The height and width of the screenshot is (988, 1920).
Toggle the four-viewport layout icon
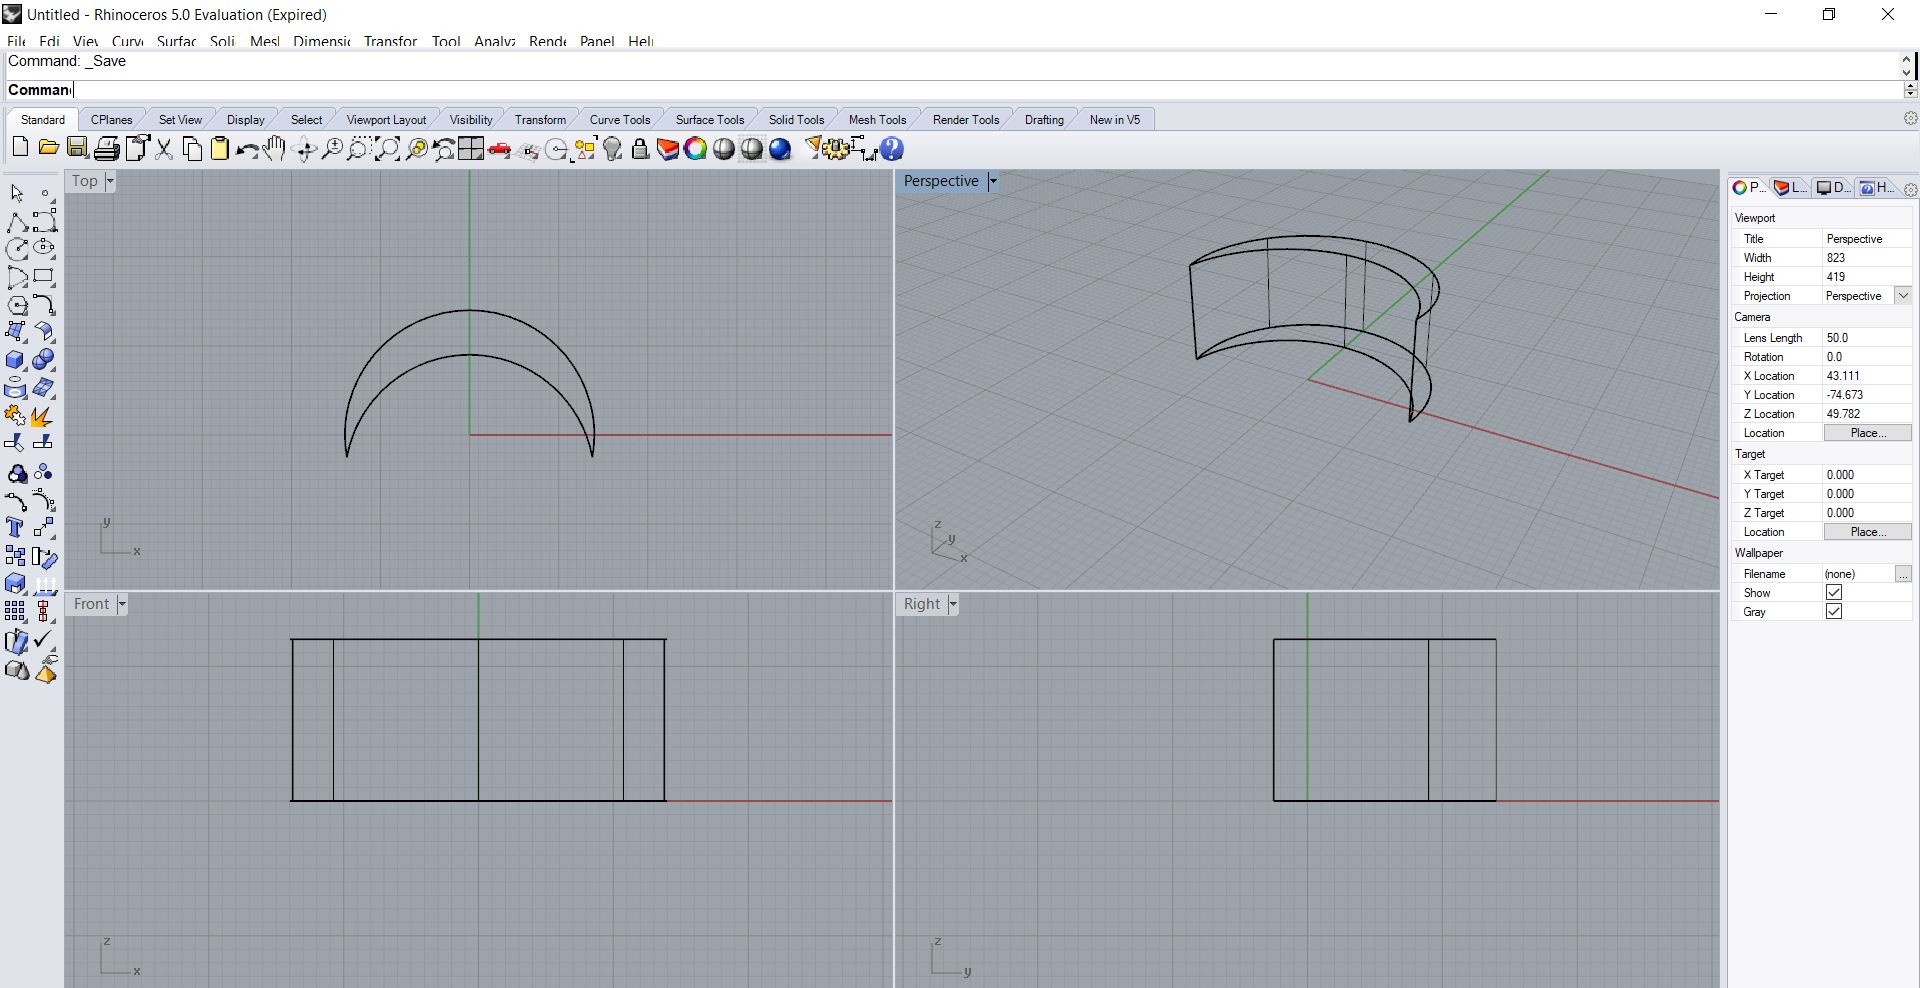click(471, 148)
